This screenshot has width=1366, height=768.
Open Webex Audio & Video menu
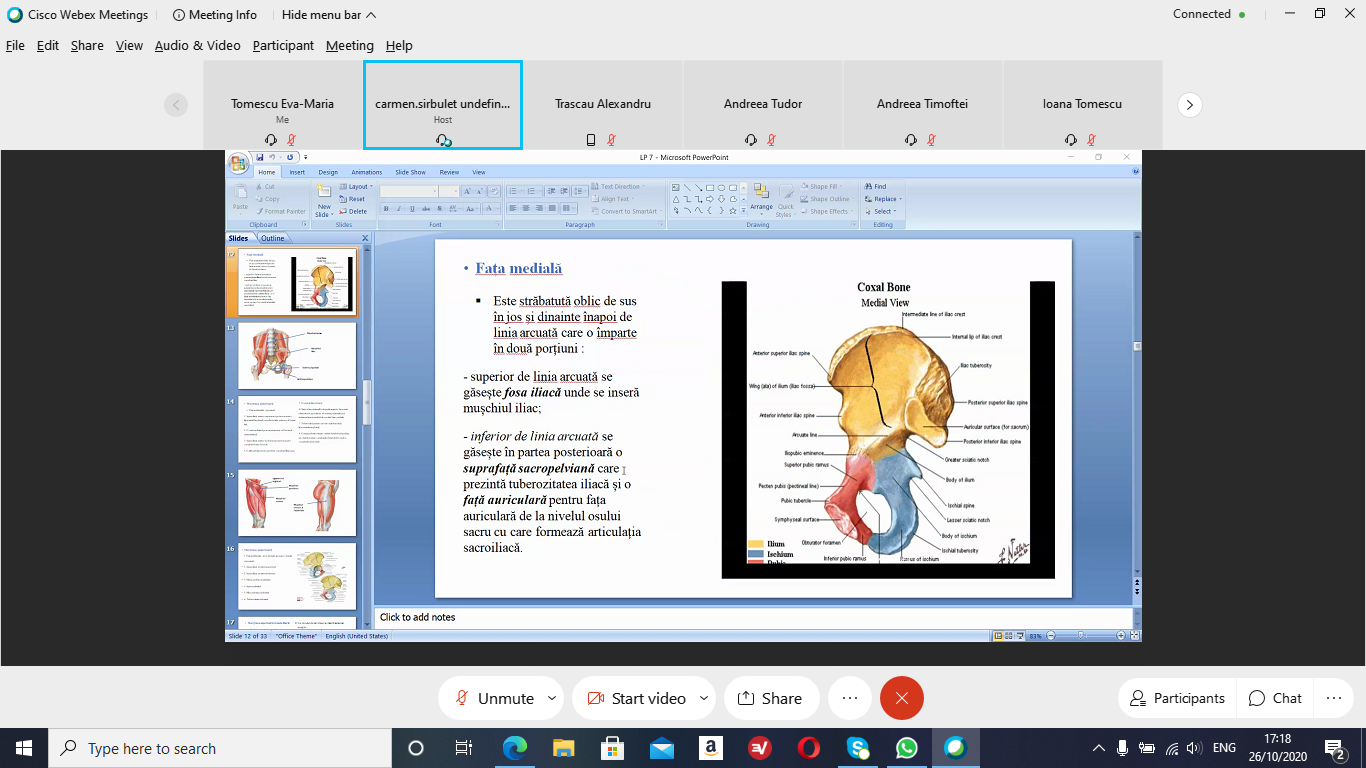[197, 45]
